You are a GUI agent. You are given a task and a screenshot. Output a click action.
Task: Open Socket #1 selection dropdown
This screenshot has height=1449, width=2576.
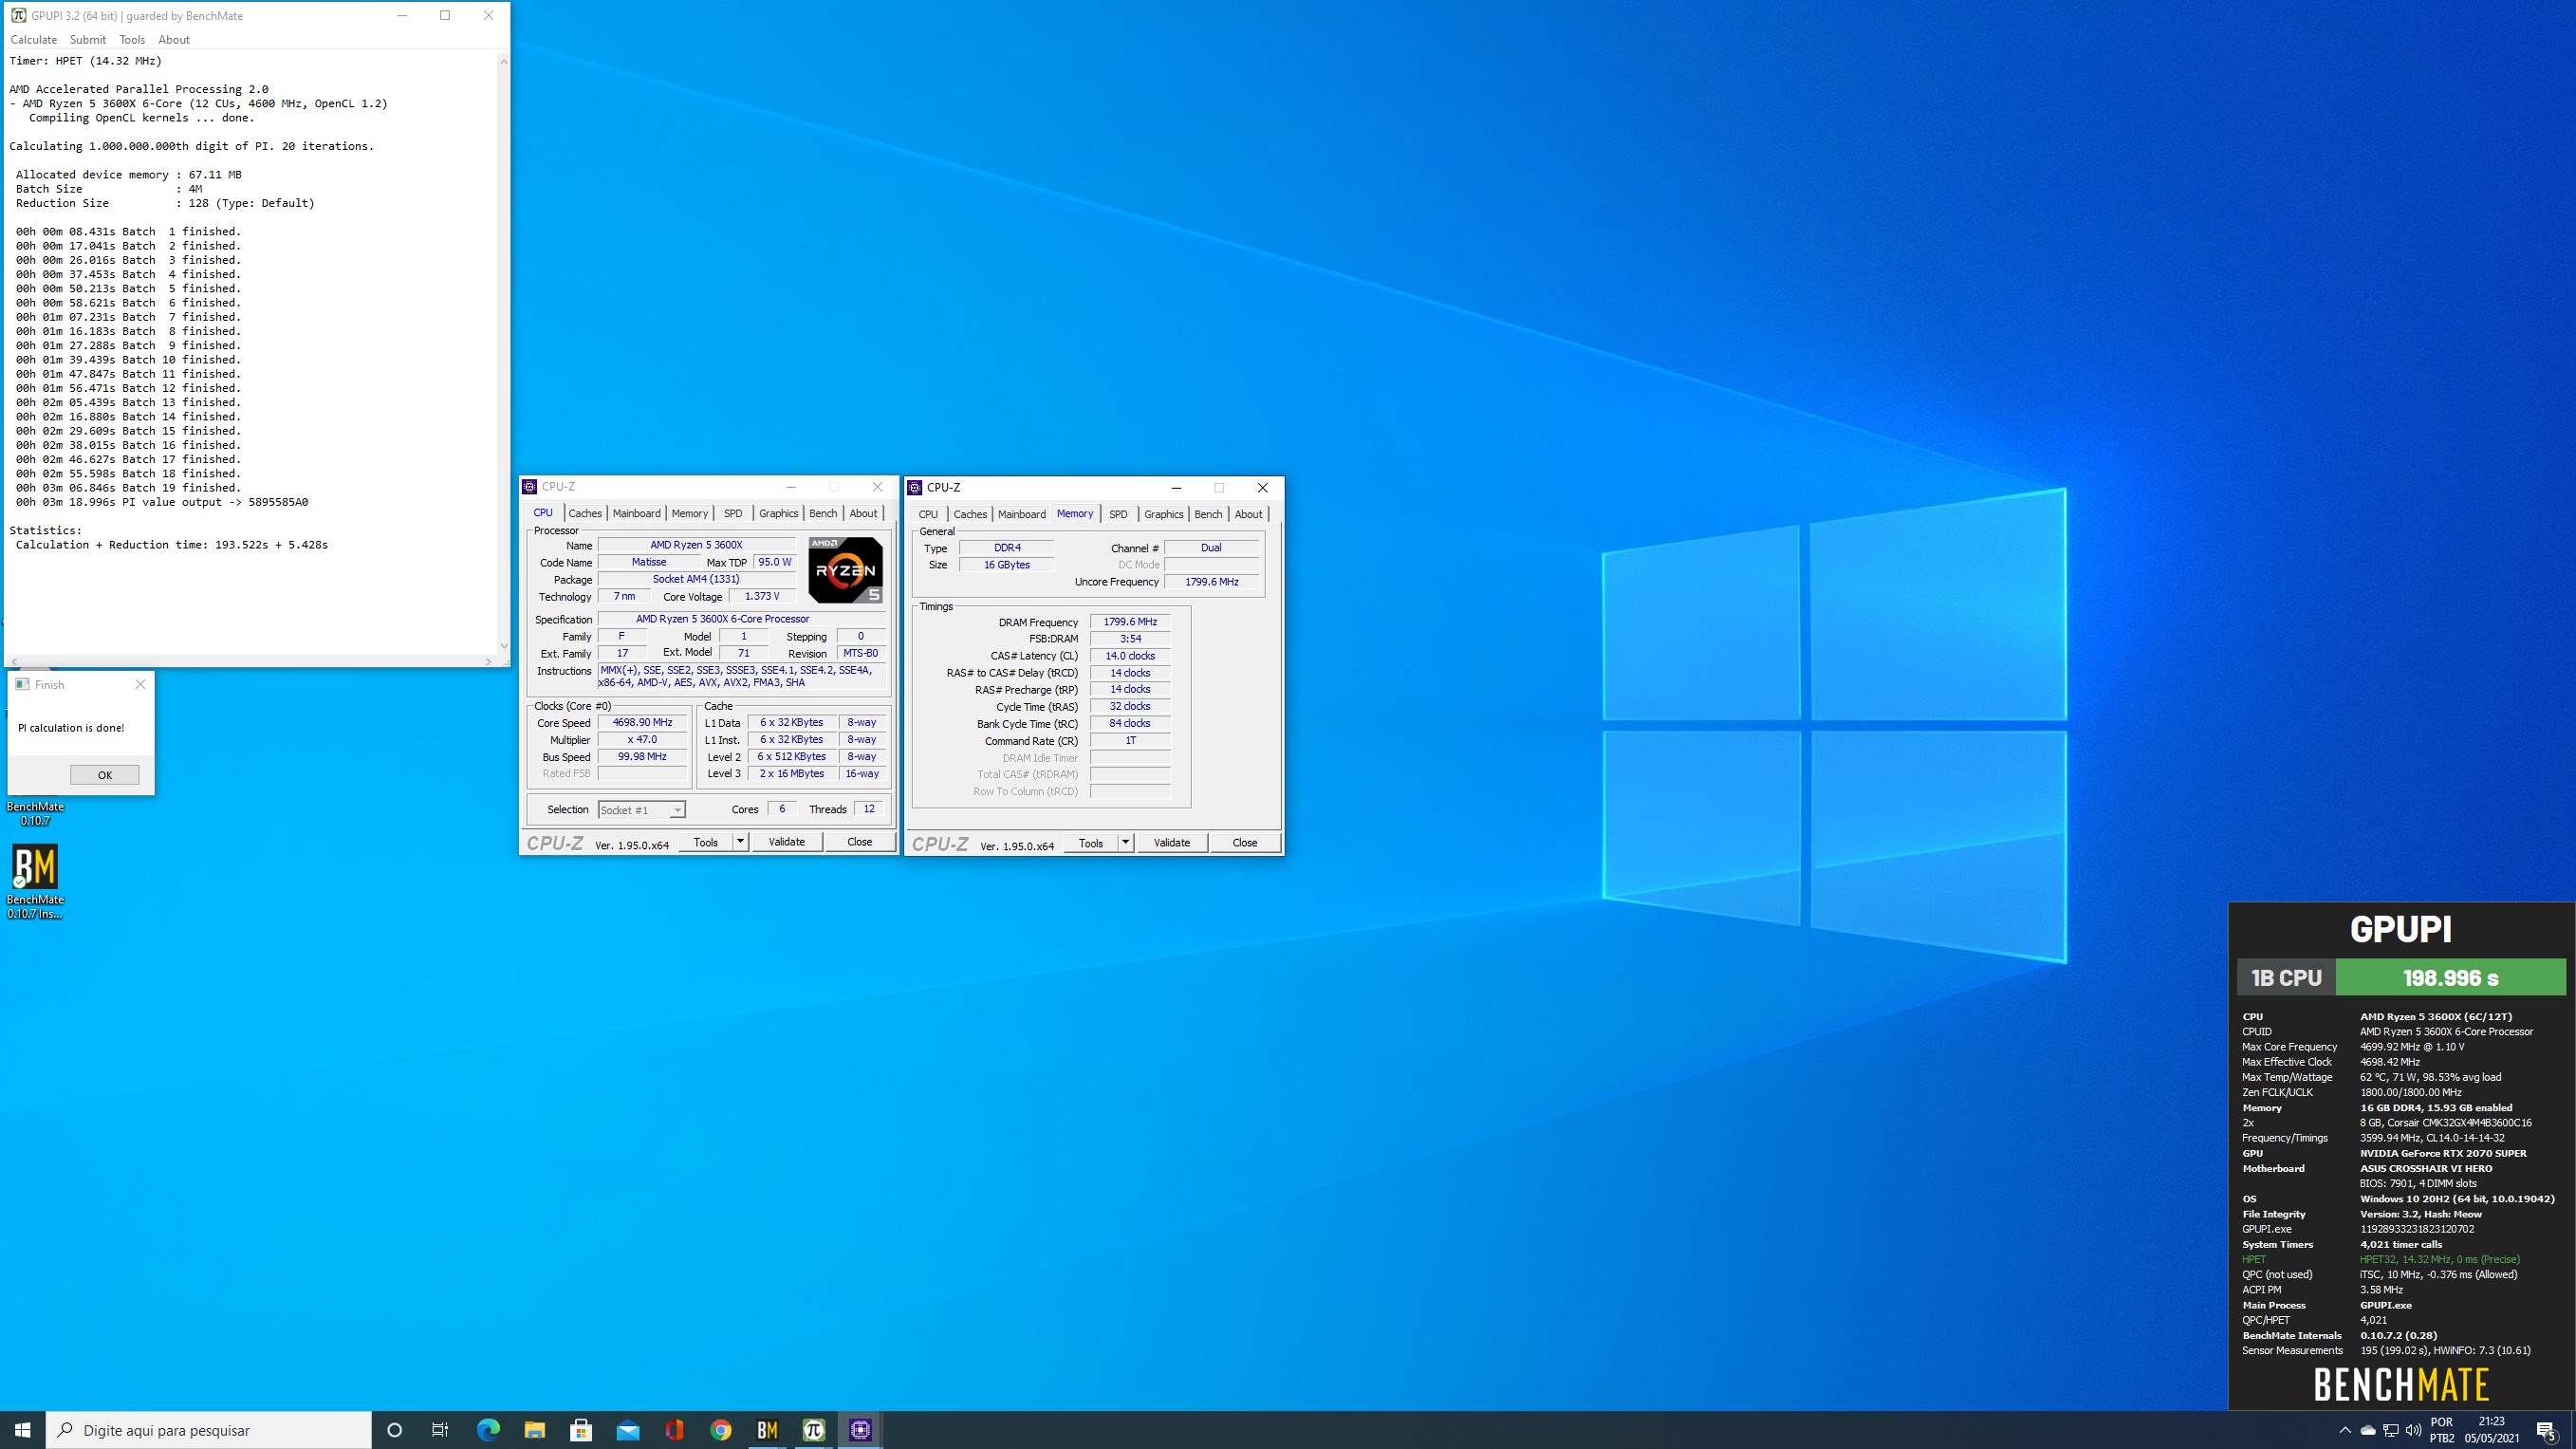pyautogui.click(x=641, y=810)
